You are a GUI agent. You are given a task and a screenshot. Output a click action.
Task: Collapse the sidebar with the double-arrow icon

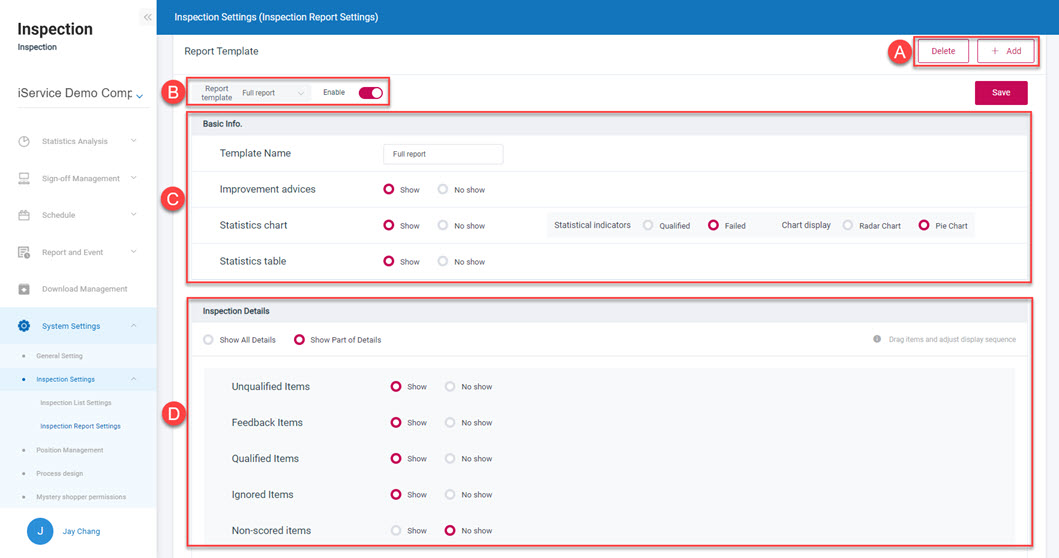(147, 17)
